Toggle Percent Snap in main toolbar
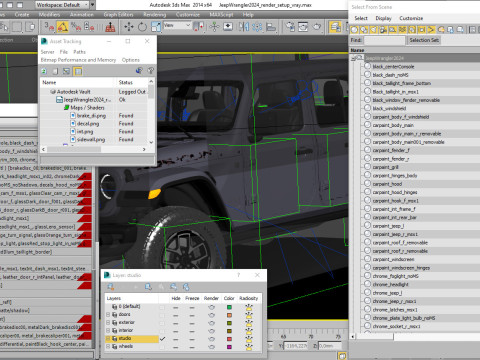Screen dimensions: 480x360 pyautogui.click(x=76, y=27)
